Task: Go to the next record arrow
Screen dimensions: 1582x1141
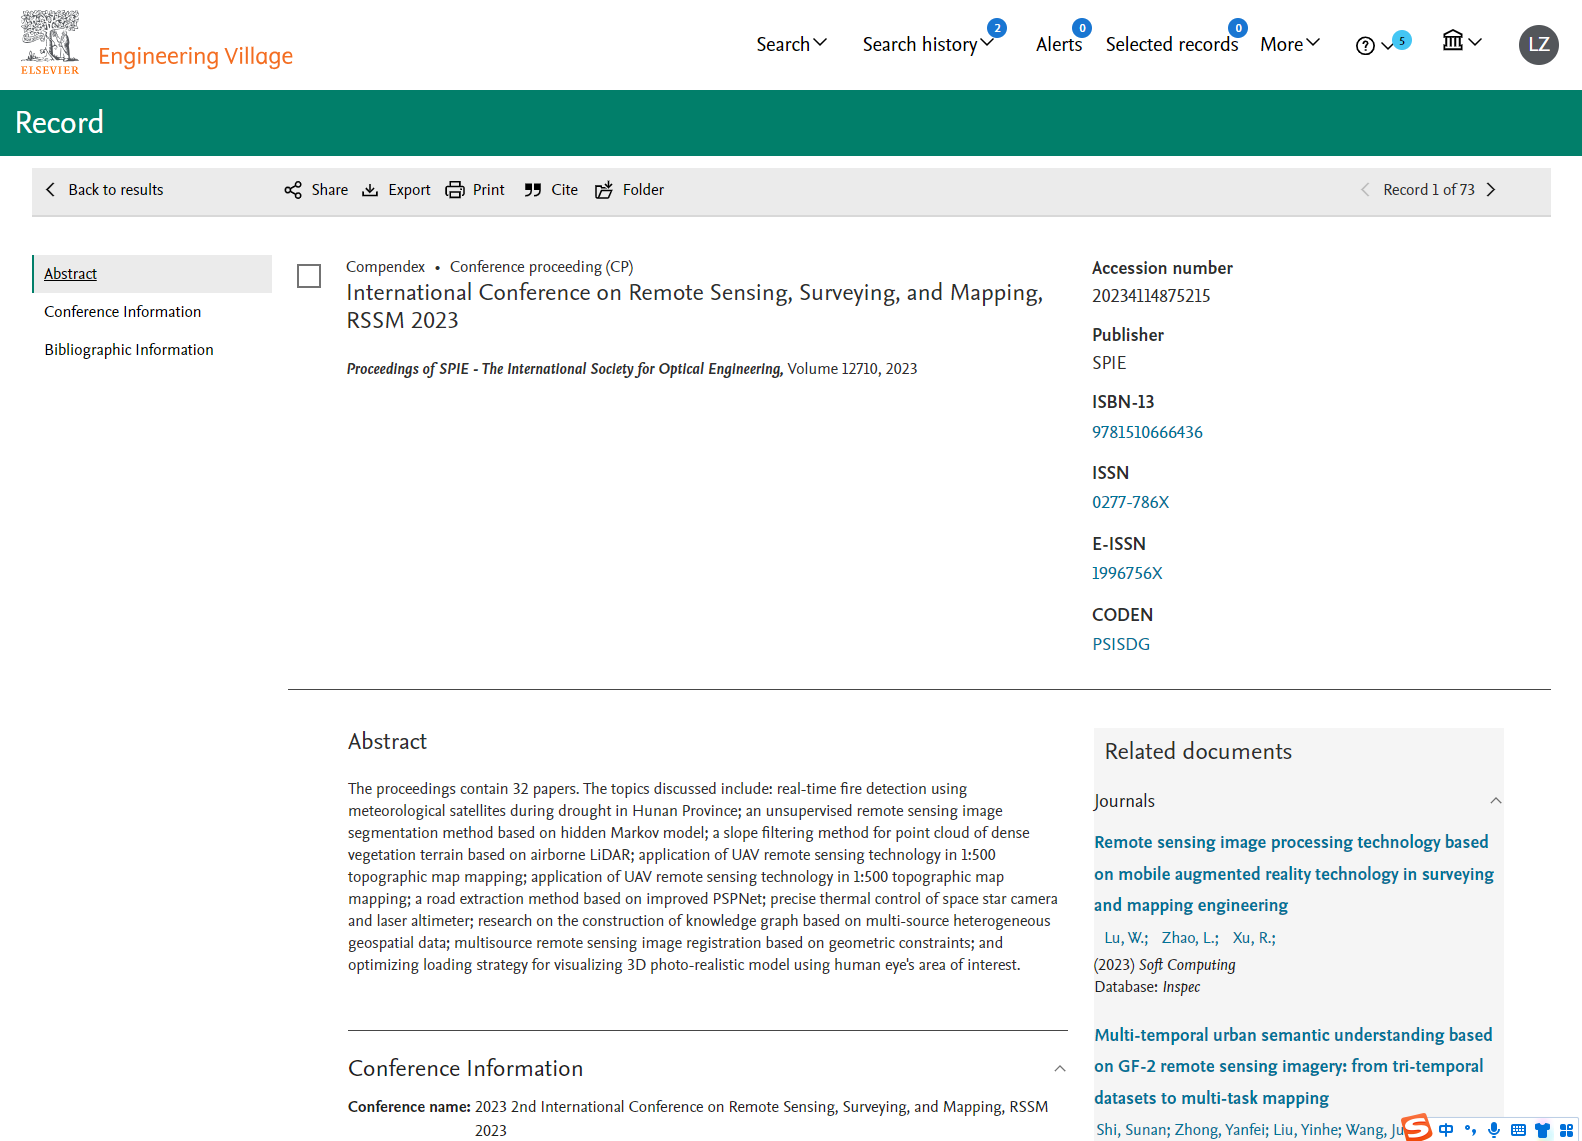Action: [1491, 190]
